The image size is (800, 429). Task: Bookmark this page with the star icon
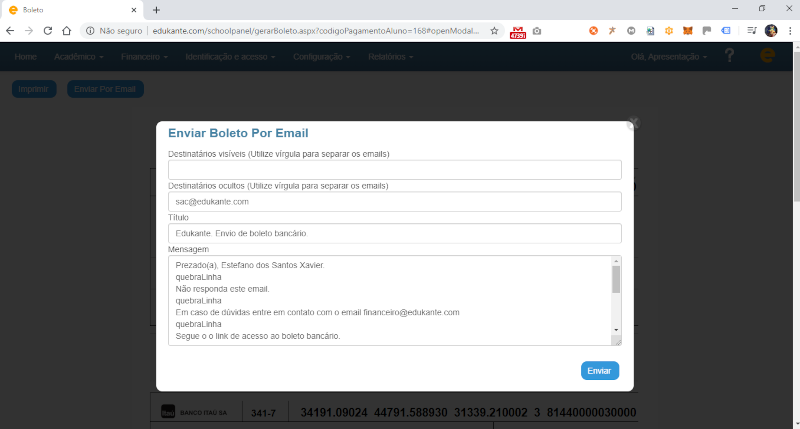click(x=494, y=31)
